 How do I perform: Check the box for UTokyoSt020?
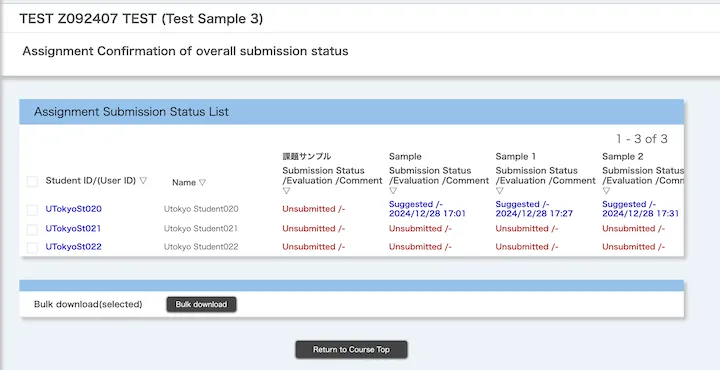(x=32, y=210)
